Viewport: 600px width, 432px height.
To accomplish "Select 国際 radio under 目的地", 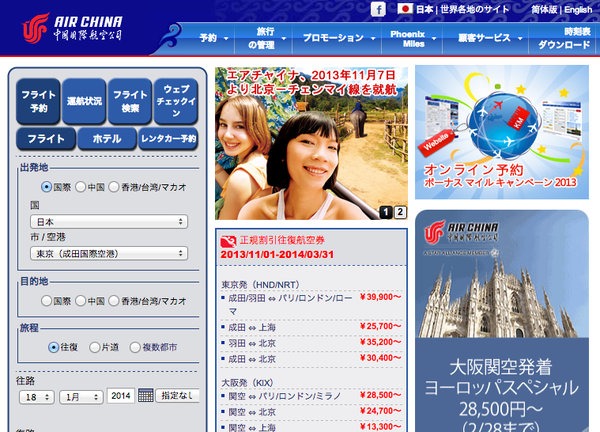I will click(46, 301).
